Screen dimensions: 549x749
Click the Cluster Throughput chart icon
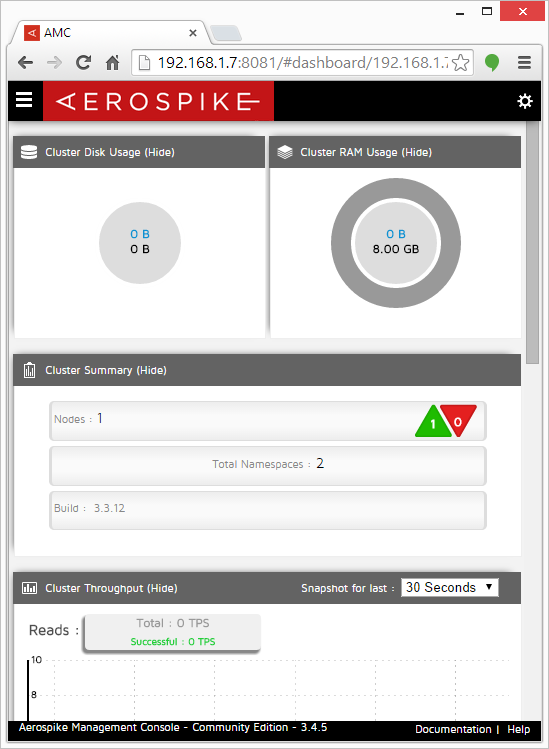click(x=29, y=588)
